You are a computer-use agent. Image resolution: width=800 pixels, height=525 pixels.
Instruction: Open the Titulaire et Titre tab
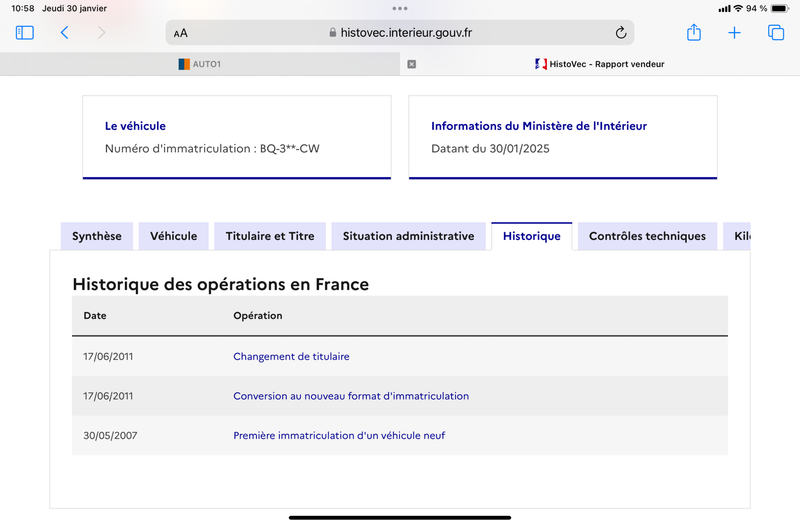pyautogui.click(x=270, y=236)
